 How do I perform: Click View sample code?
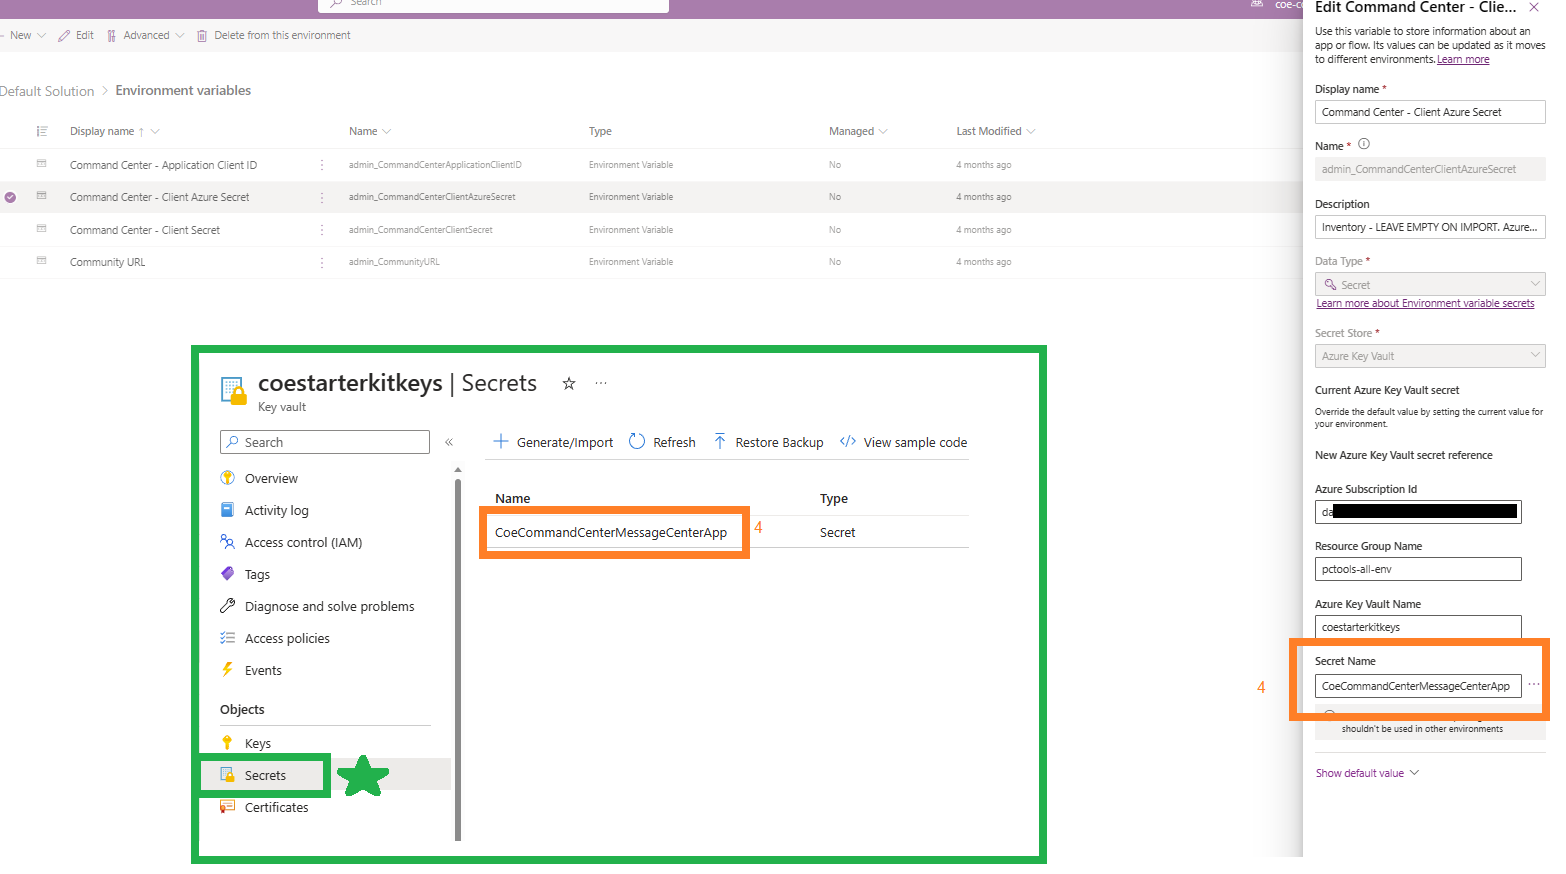pos(903,441)
